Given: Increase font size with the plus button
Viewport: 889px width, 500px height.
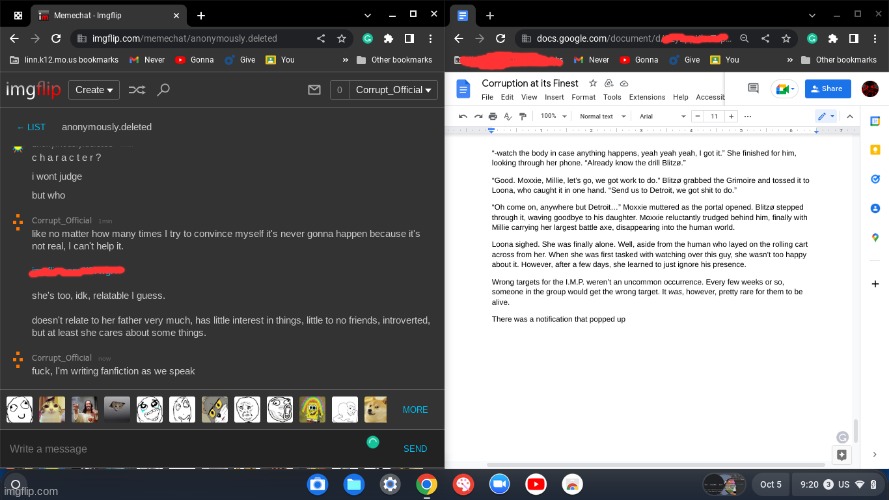Looking at the screenshot, I should (x=732, y=117).
